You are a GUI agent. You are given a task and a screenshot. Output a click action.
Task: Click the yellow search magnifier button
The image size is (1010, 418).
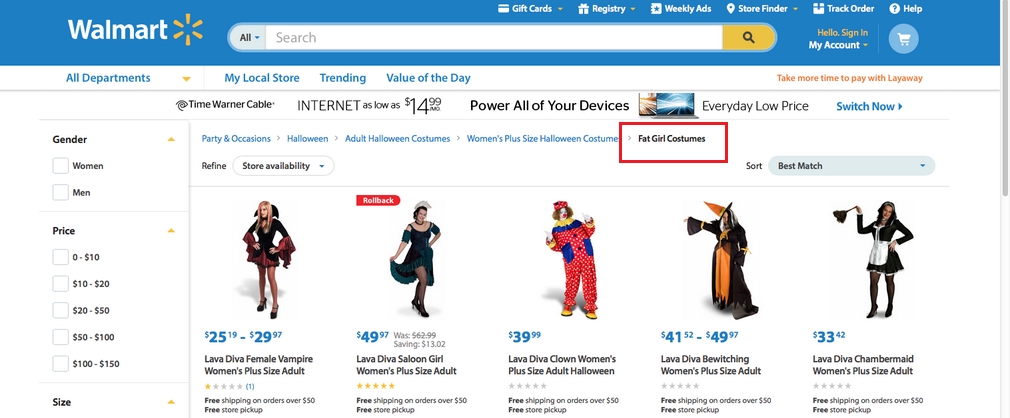[748, 37]
